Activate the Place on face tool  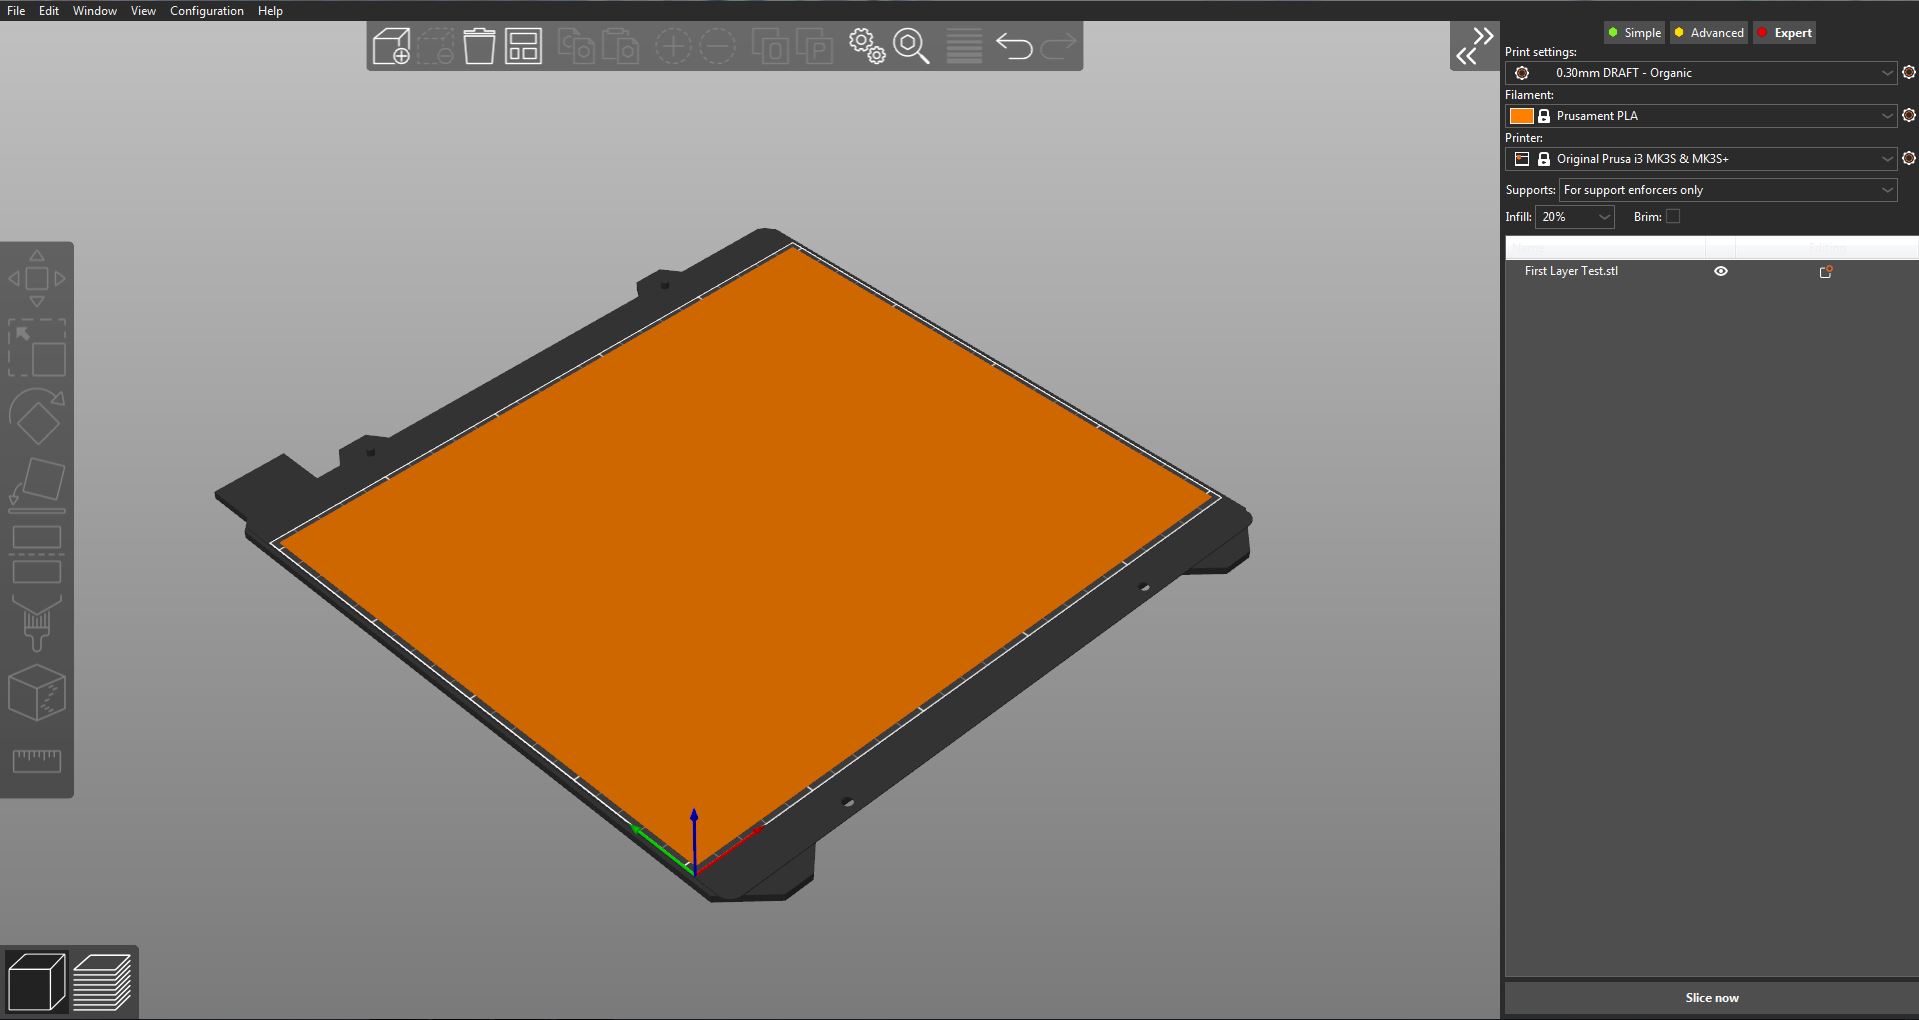click(37, 485)
